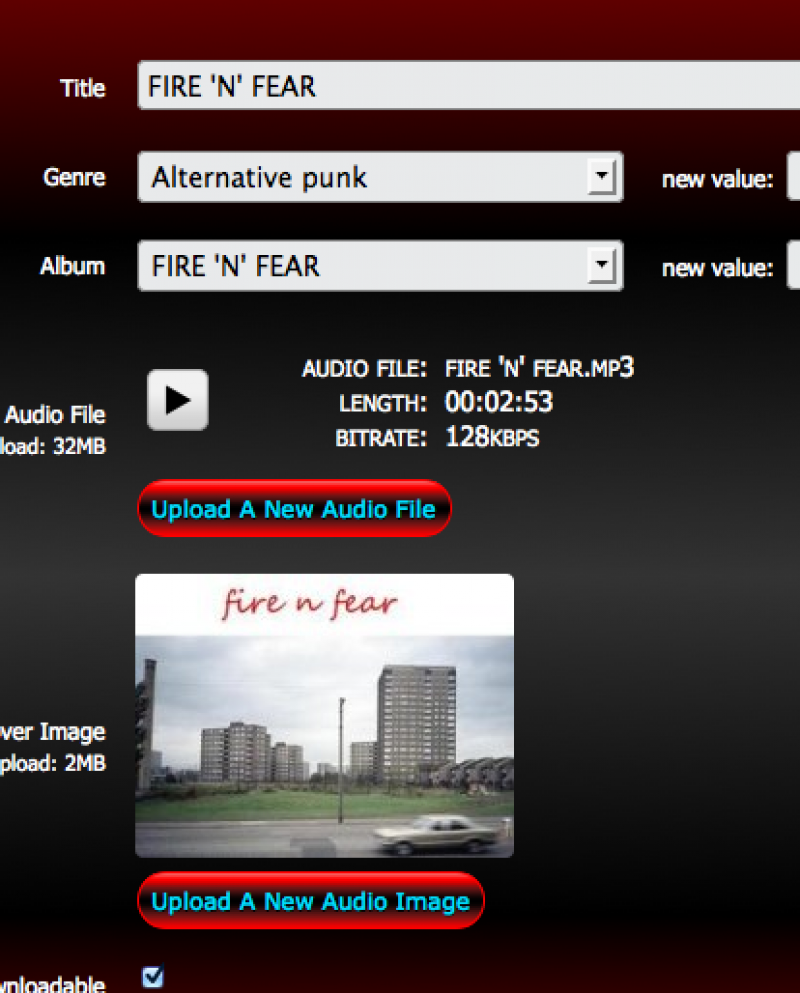This screenshot has width=800, height=993.
Task: Click the Genre field label
Action: pyautogui.click(x=74, y=177)
